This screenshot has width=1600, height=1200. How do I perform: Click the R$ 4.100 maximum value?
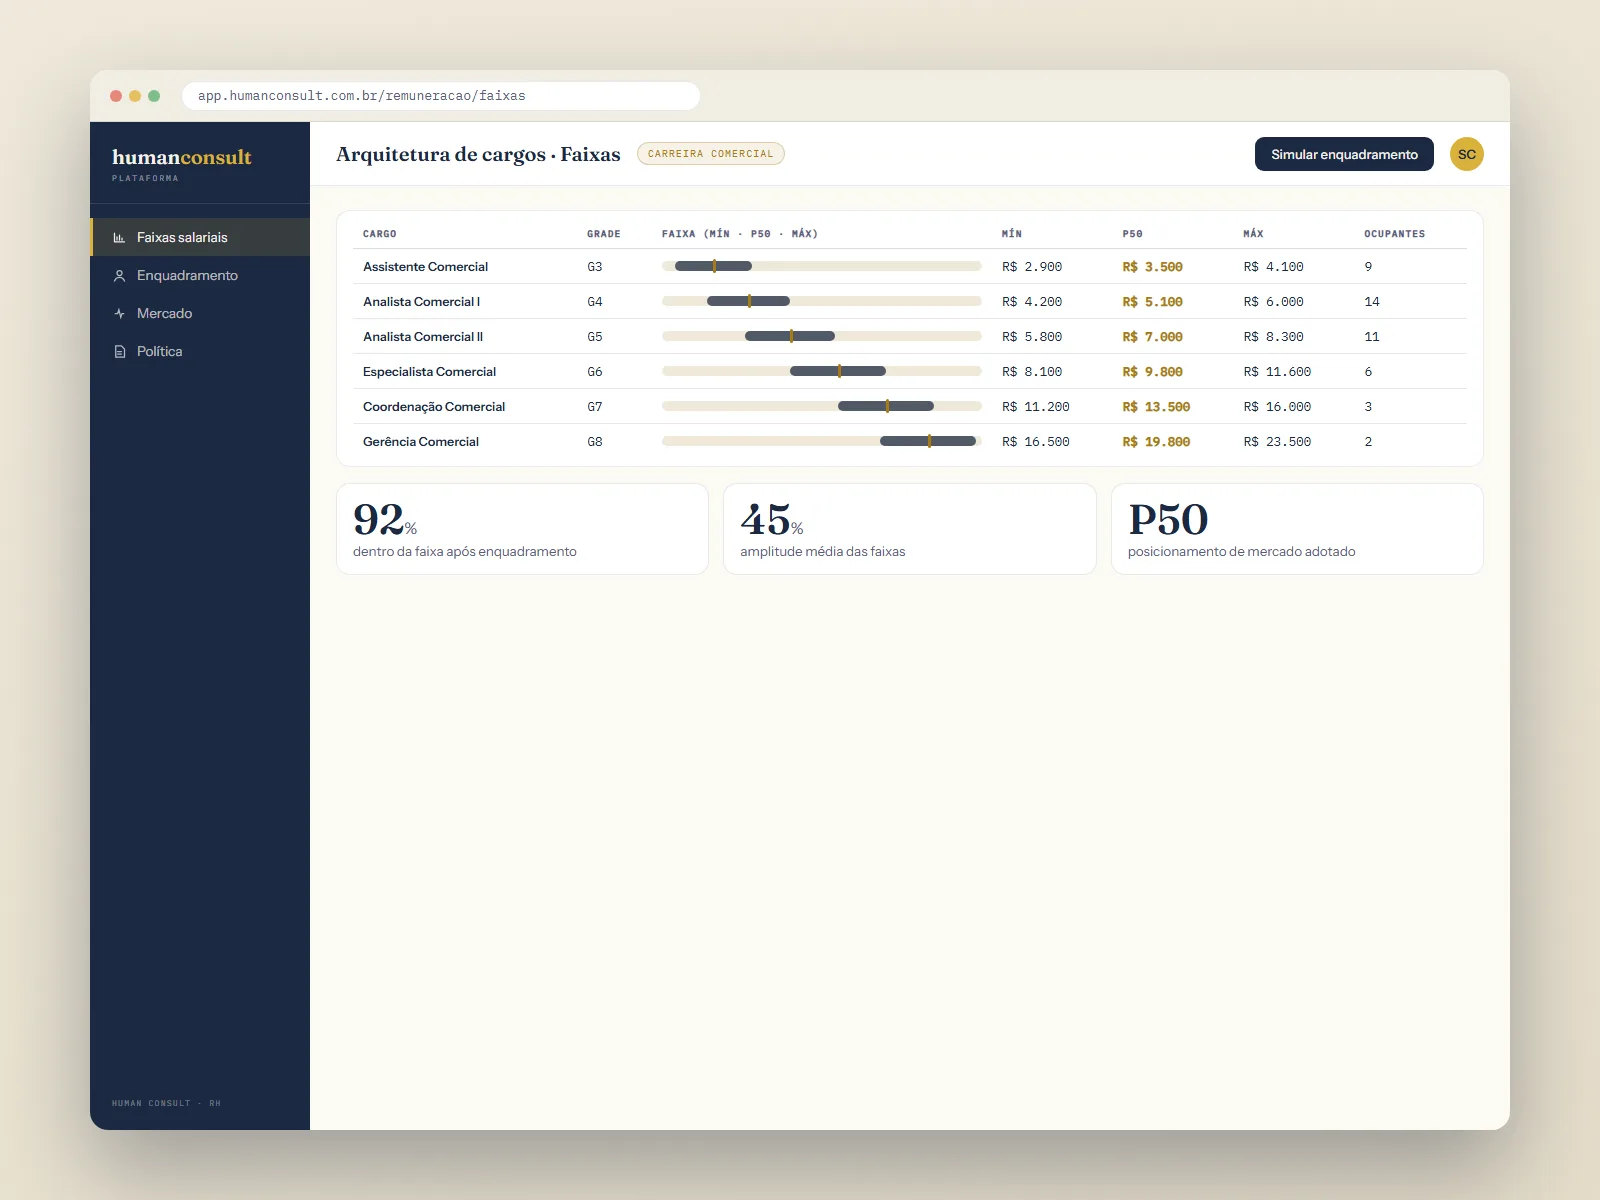point(1273,267)
